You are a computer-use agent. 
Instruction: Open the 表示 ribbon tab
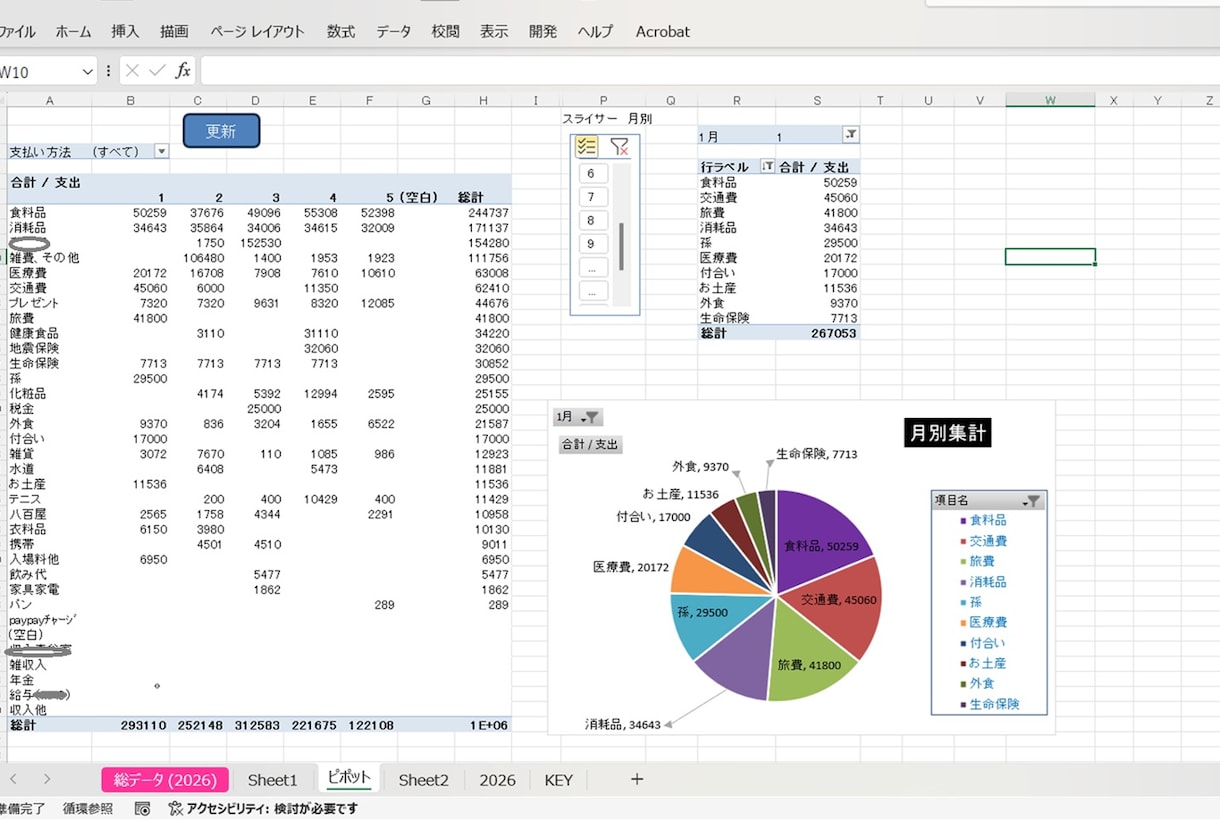click(494, 32)
